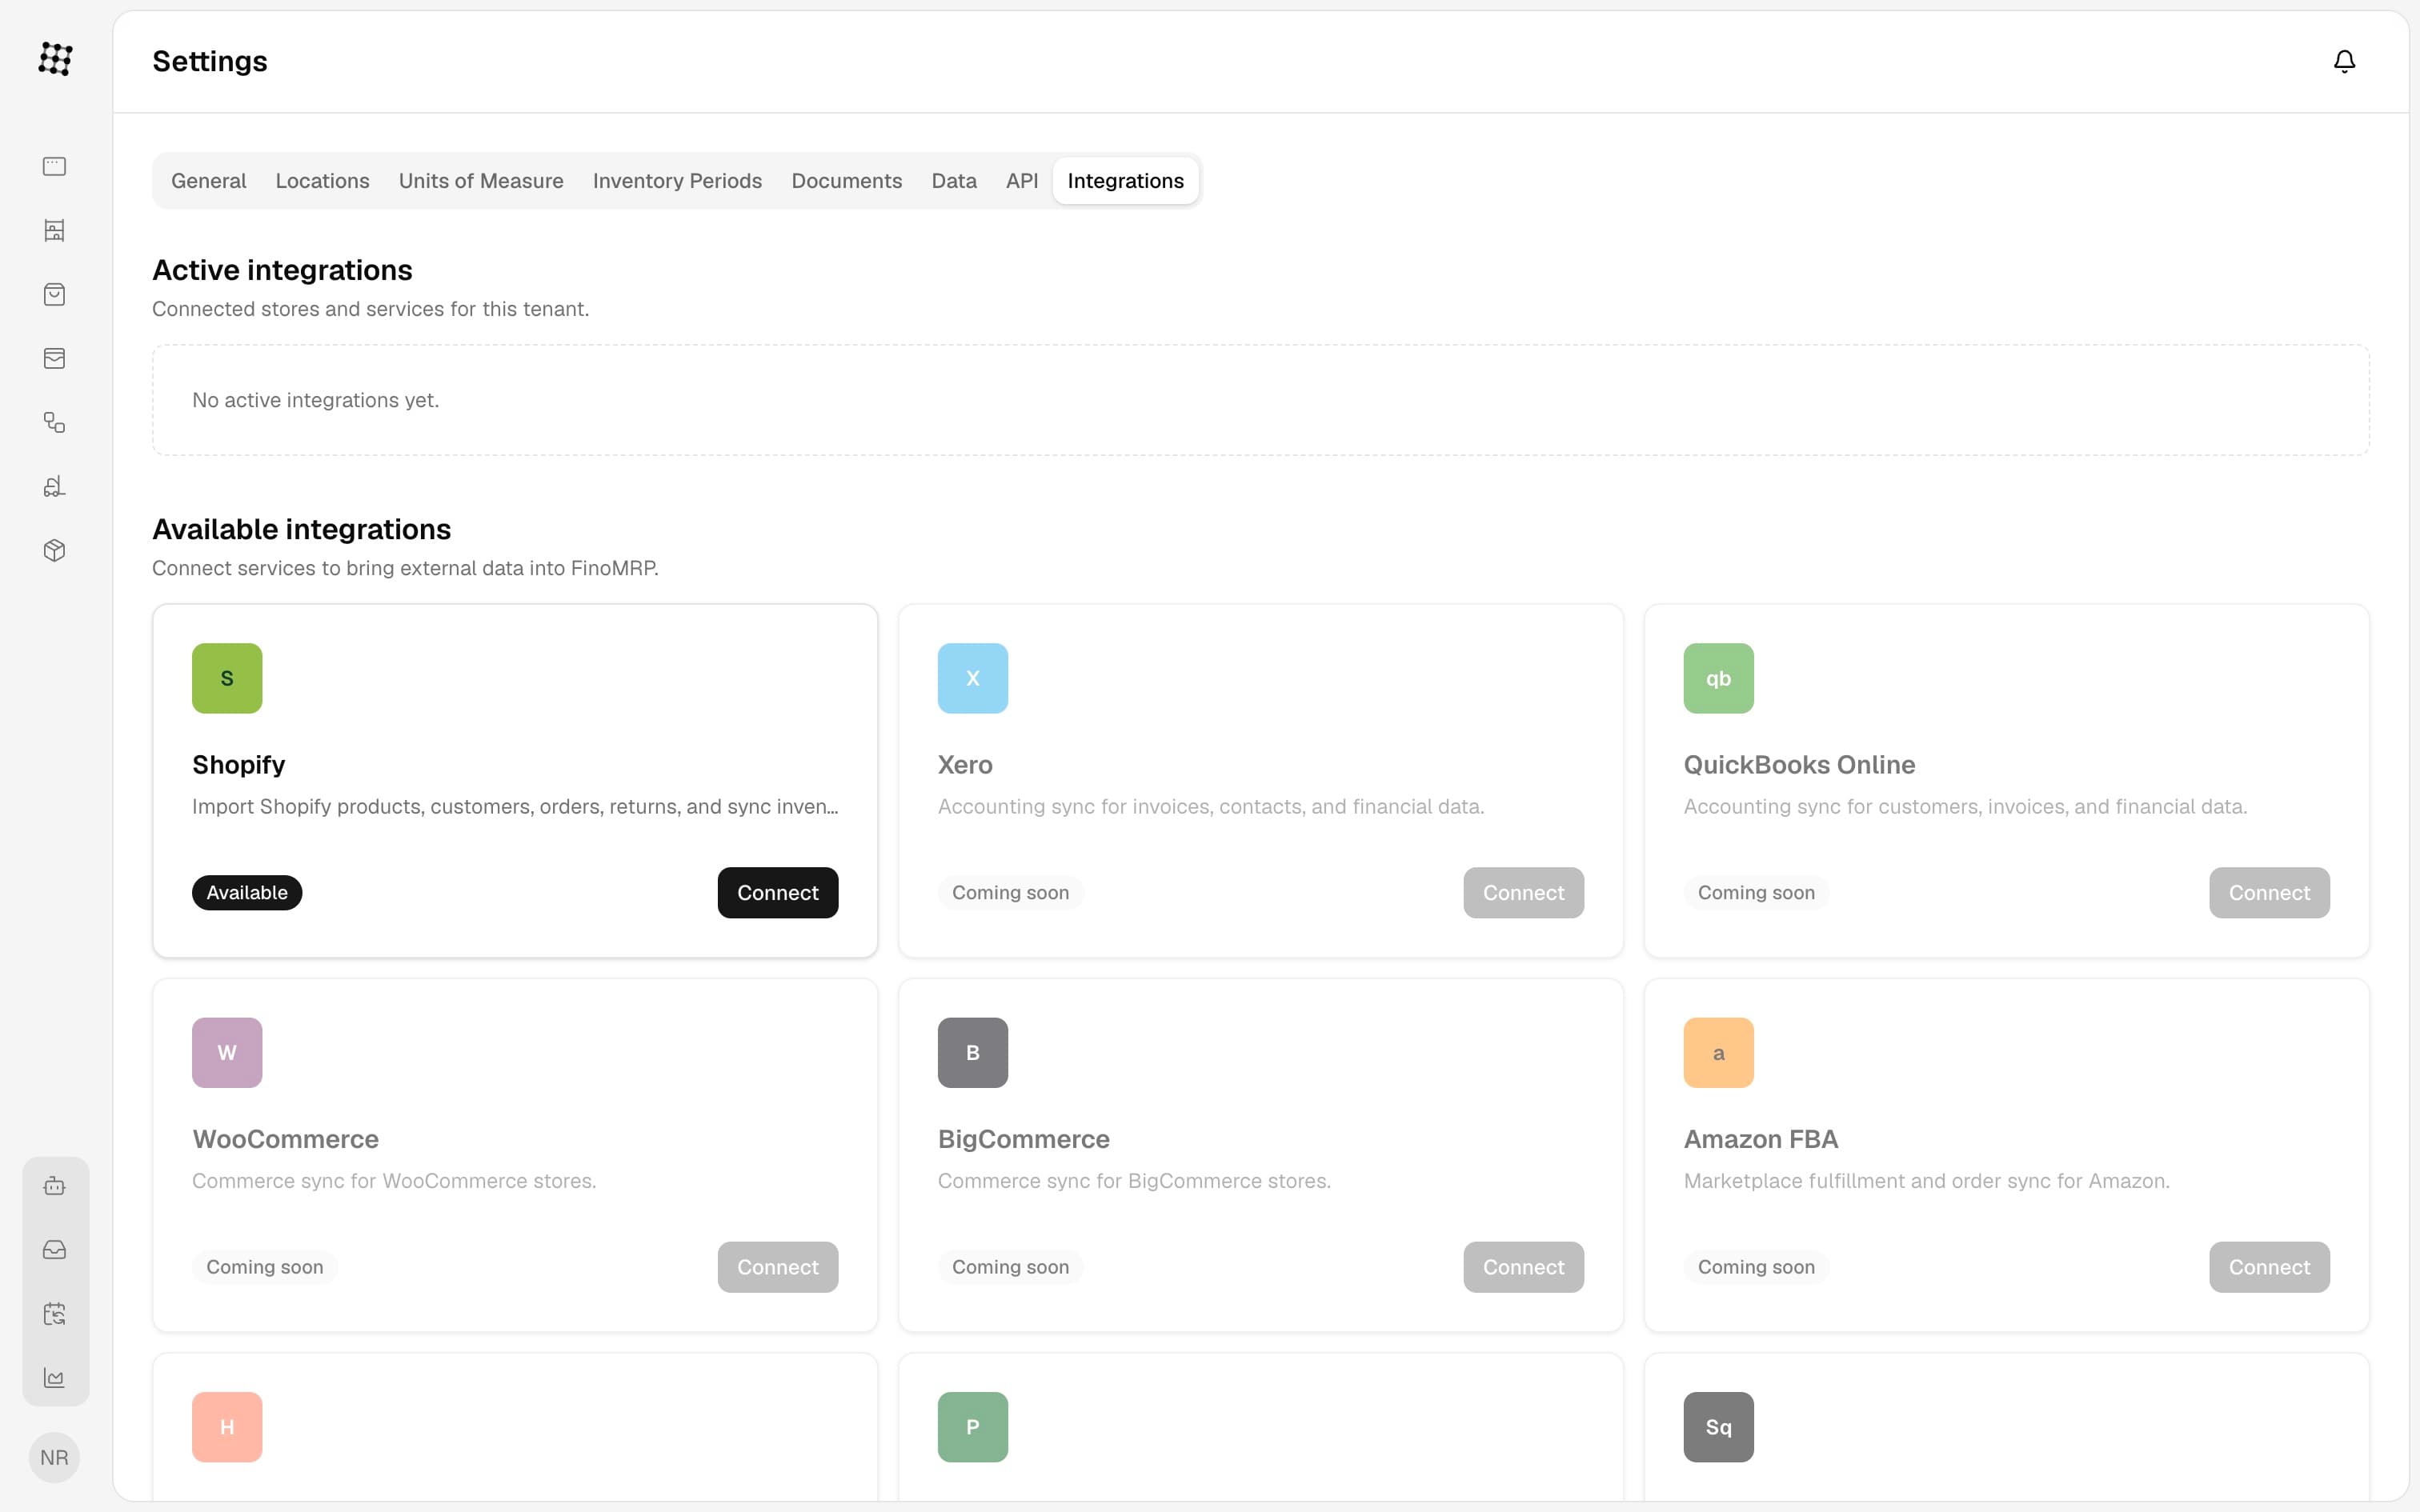This screenshot has width=2420, height=1512.
Task: Open the warehouse shelves icon in sidebar
Action: 55,230
